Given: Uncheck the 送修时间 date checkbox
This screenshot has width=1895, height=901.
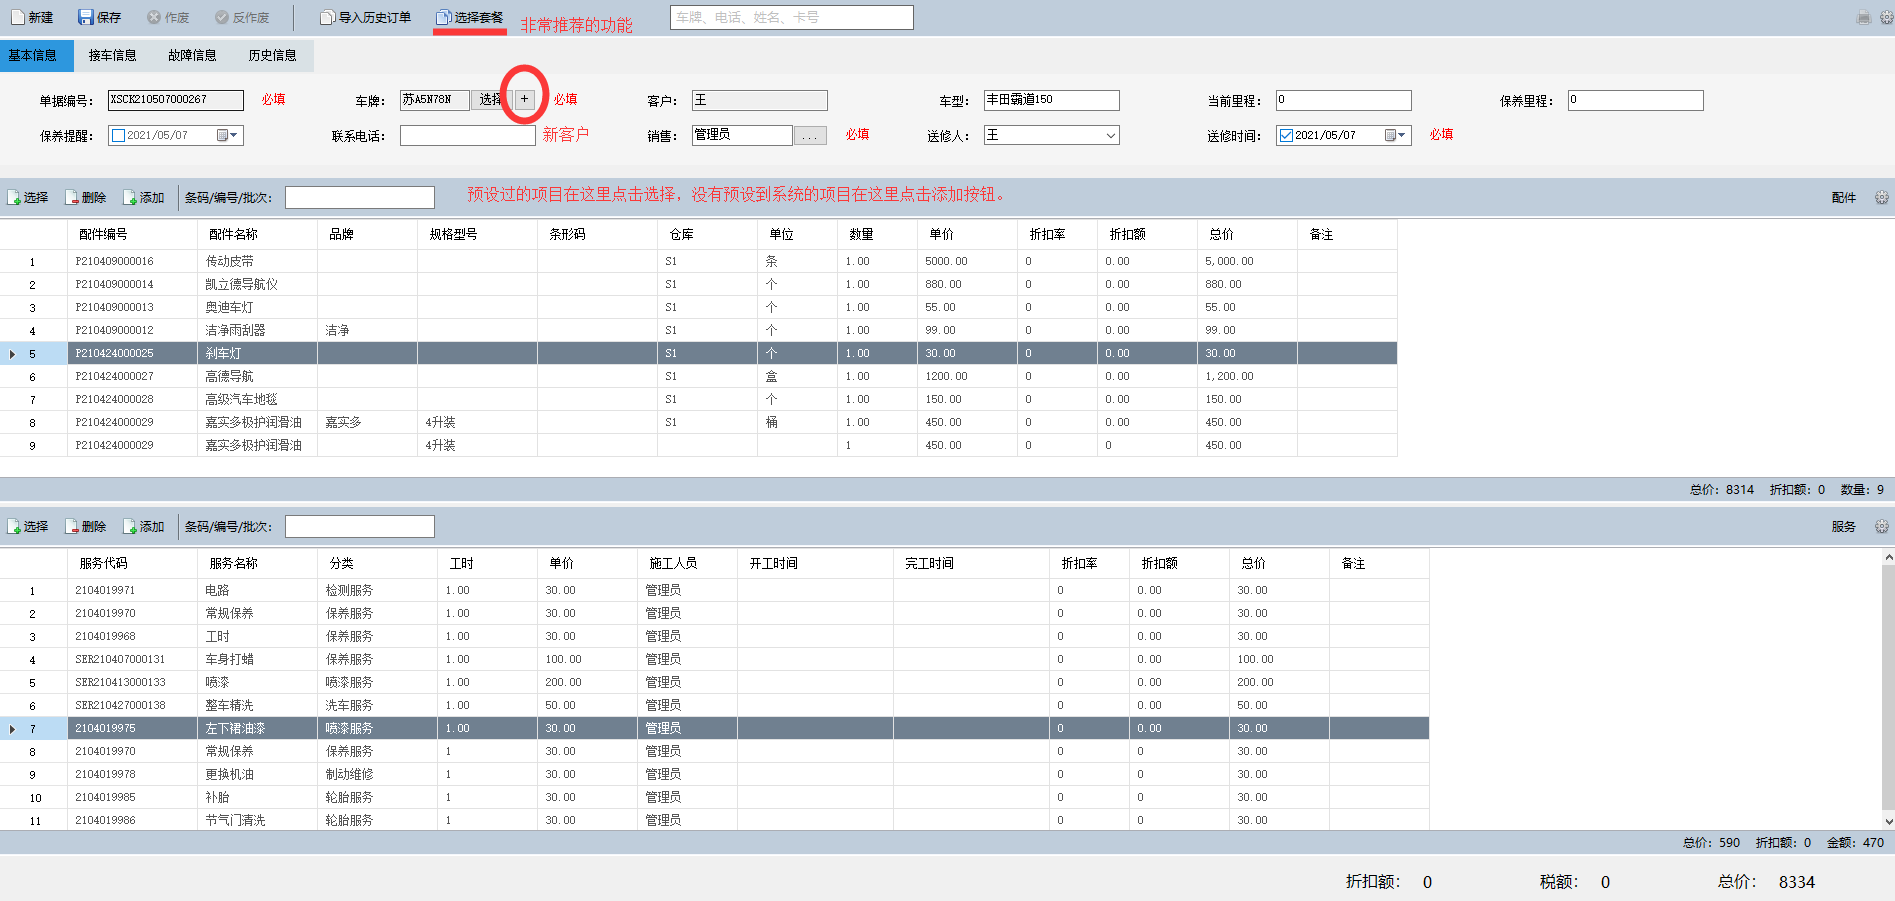Looking at the screenshot, I should point(1286,136).
